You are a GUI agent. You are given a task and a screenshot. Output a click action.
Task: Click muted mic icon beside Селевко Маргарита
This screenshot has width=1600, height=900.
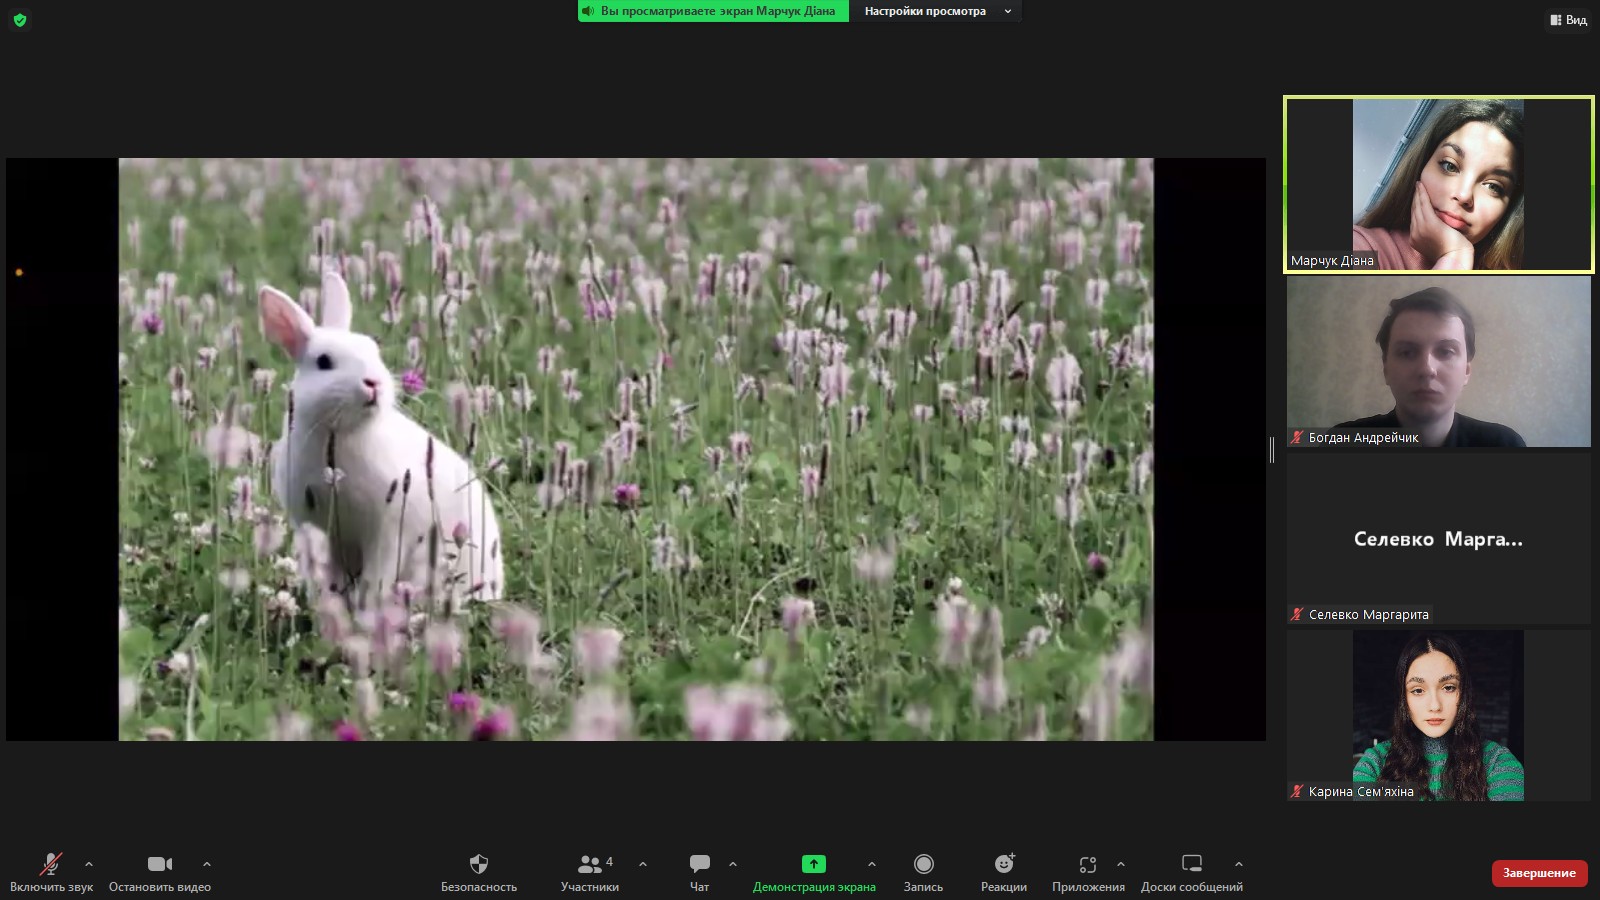click(1298, 614)
